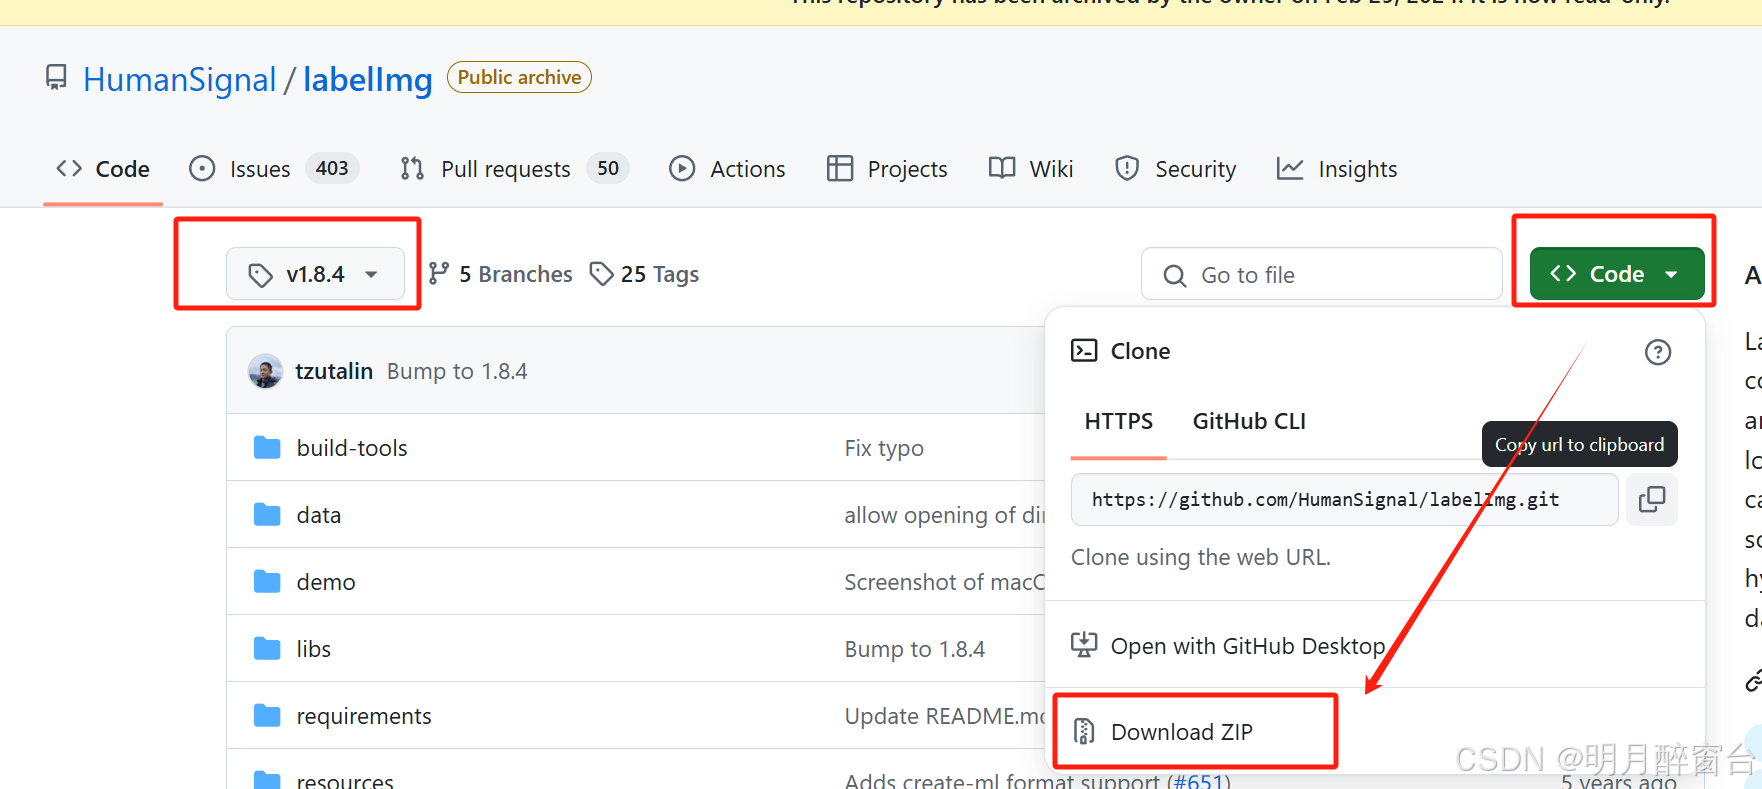The image size is (1762, 789).
Task: Open the #651 pull request link
Action: (1197, 780)
